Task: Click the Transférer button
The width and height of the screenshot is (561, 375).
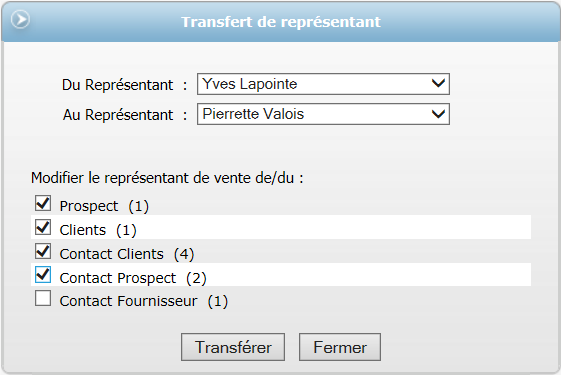Action: tap(233, 347)
